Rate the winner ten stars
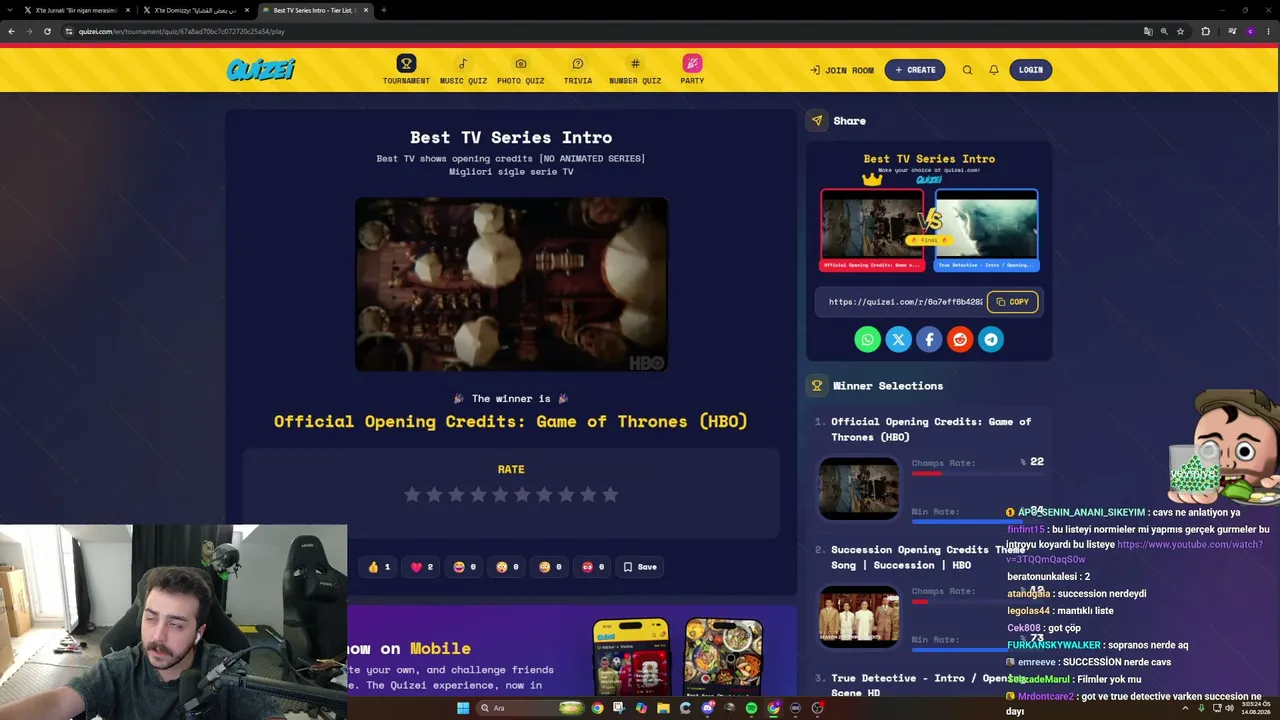This screenshot has width=1280, height=720. point(610,494)
